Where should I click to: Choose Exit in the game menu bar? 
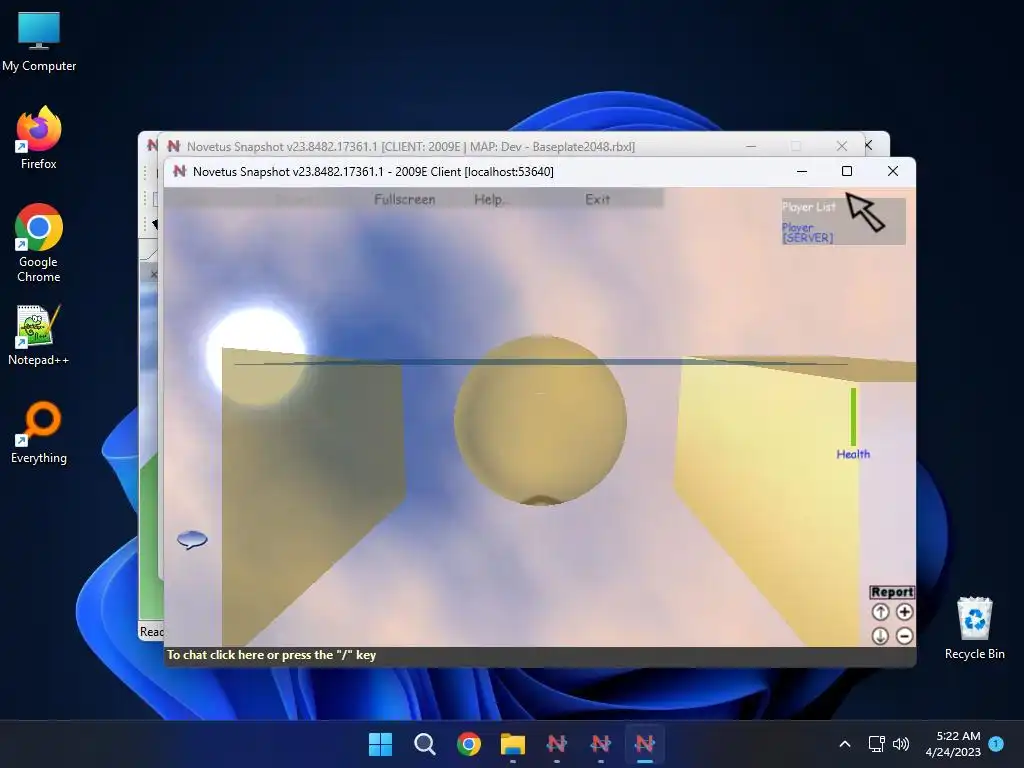click(597, 199)
